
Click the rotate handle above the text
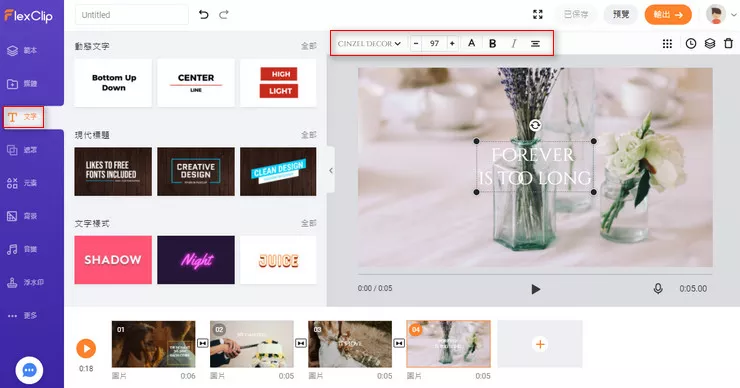[x=535, y=125]
